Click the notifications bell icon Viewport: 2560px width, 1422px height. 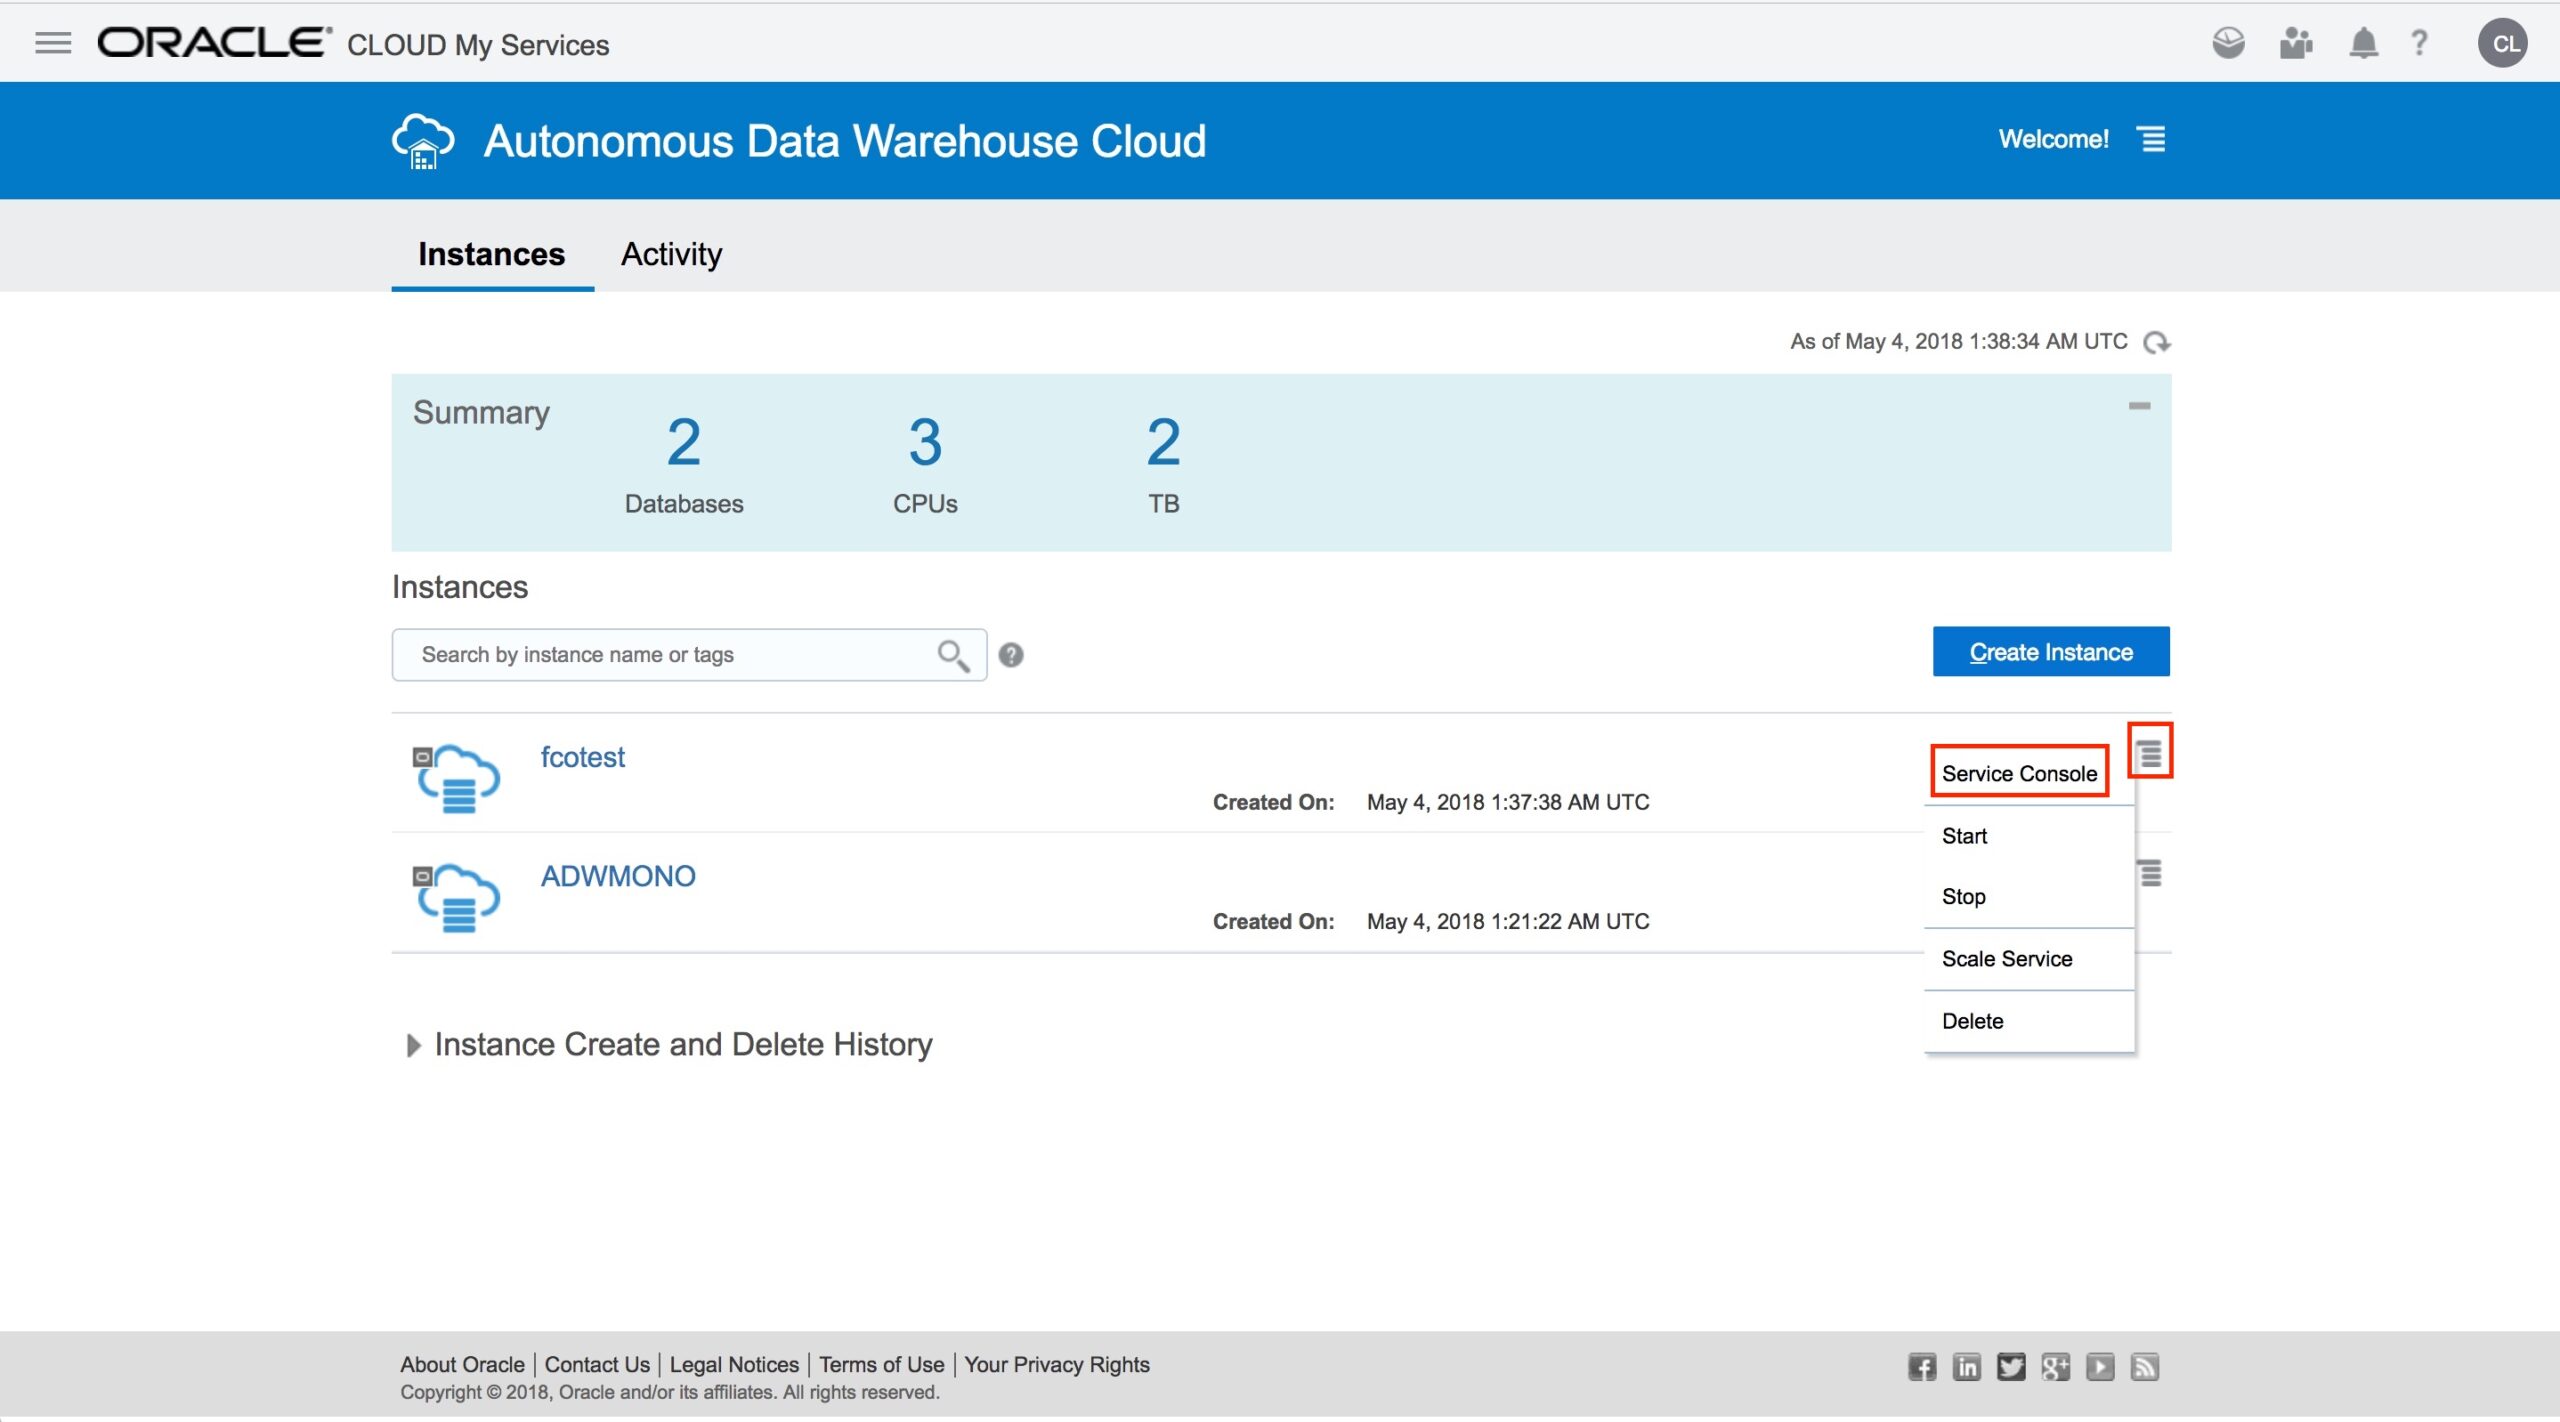(2362, 43)
